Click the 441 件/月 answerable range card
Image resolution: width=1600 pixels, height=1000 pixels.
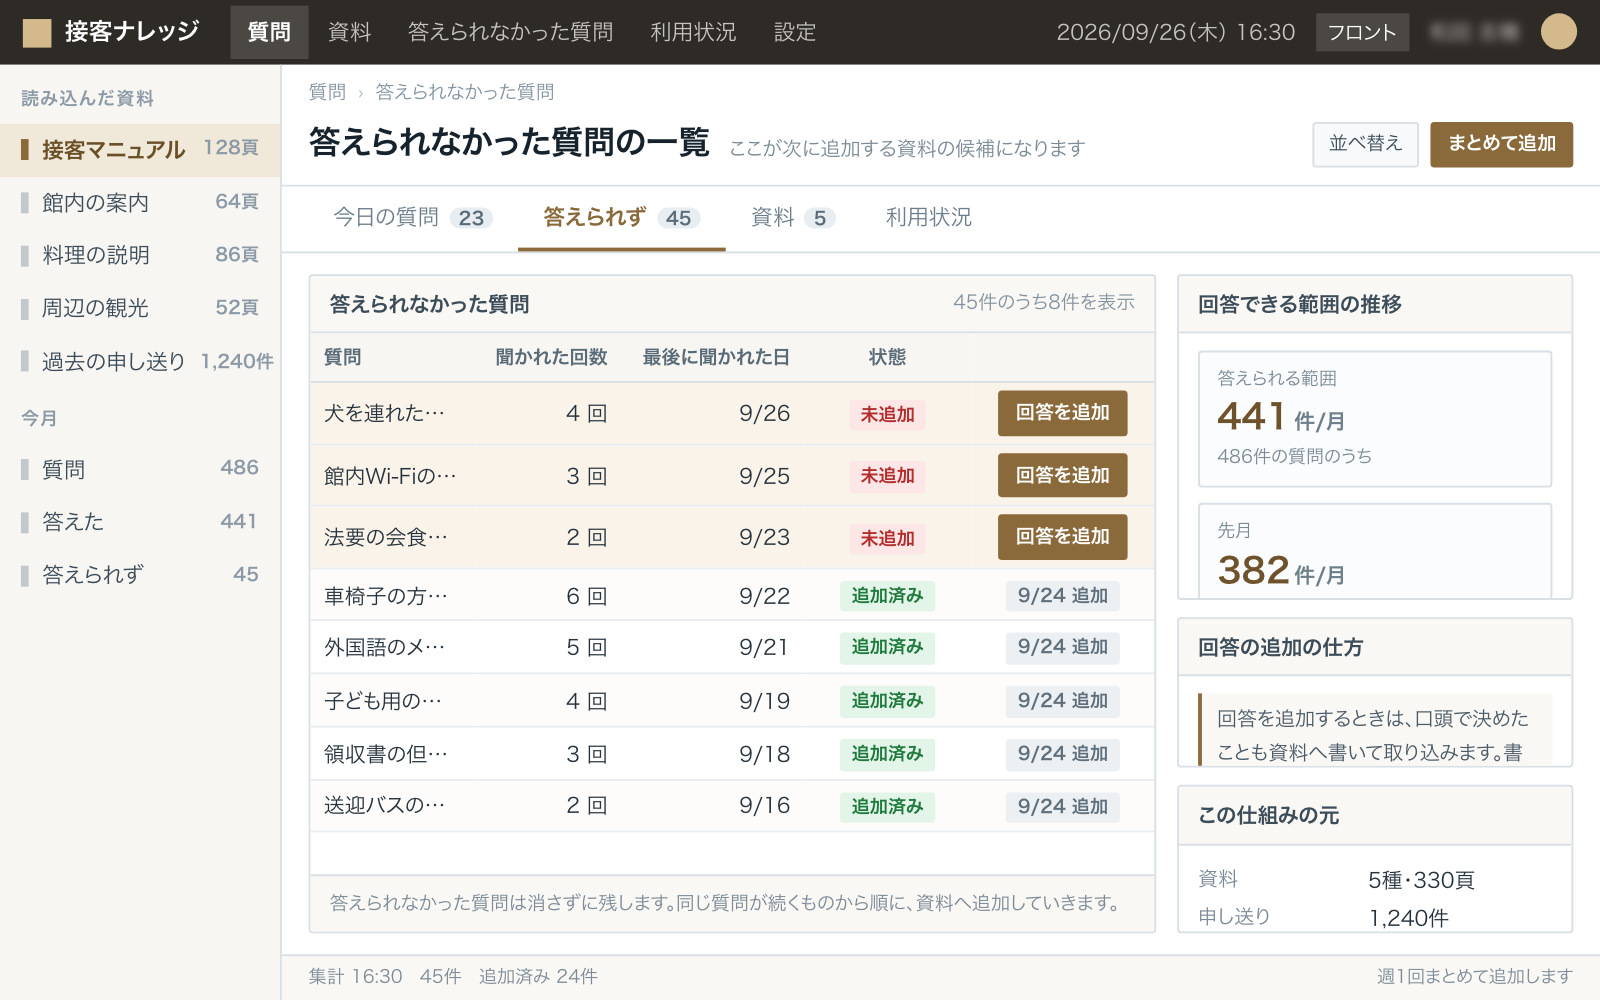coord(1374,419)
